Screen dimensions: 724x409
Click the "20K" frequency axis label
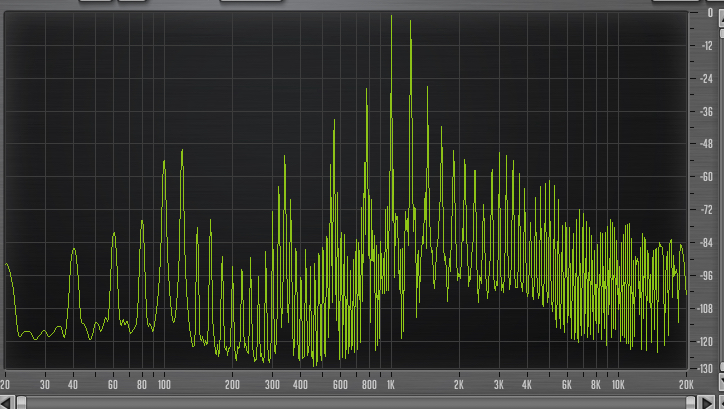click(686, 385)
